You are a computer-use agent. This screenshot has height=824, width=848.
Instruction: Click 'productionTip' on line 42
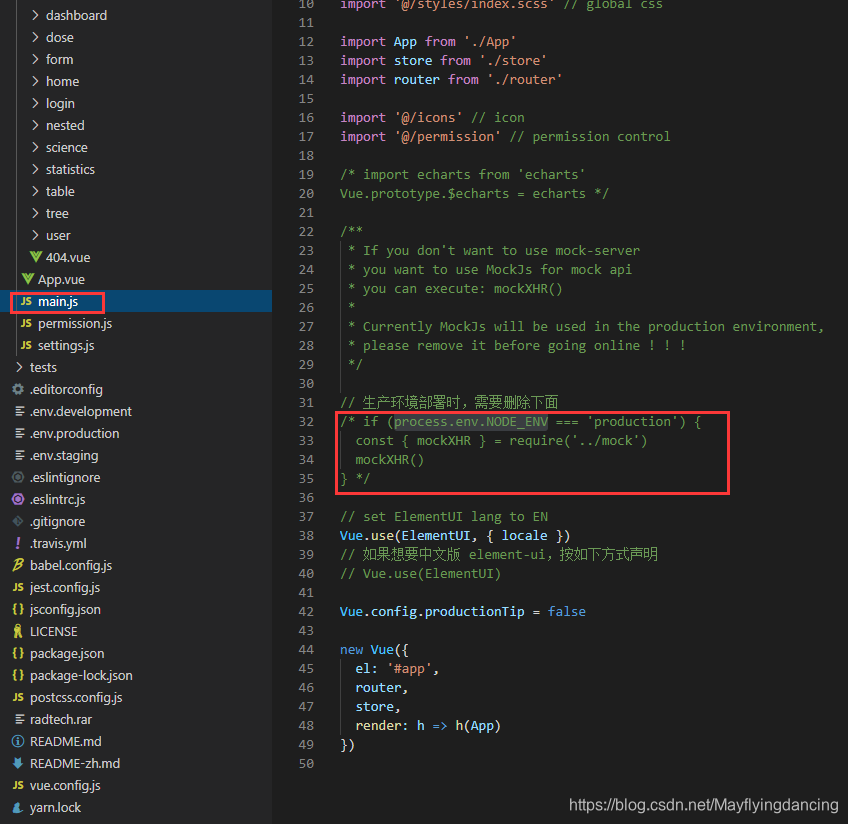474,612
